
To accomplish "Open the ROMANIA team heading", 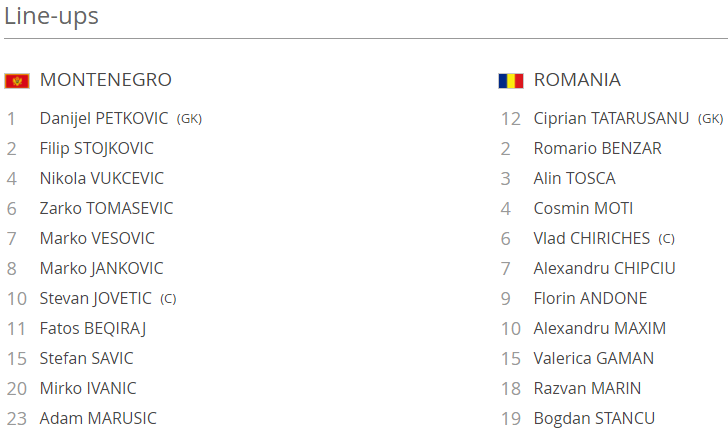I will pos(577,80).
